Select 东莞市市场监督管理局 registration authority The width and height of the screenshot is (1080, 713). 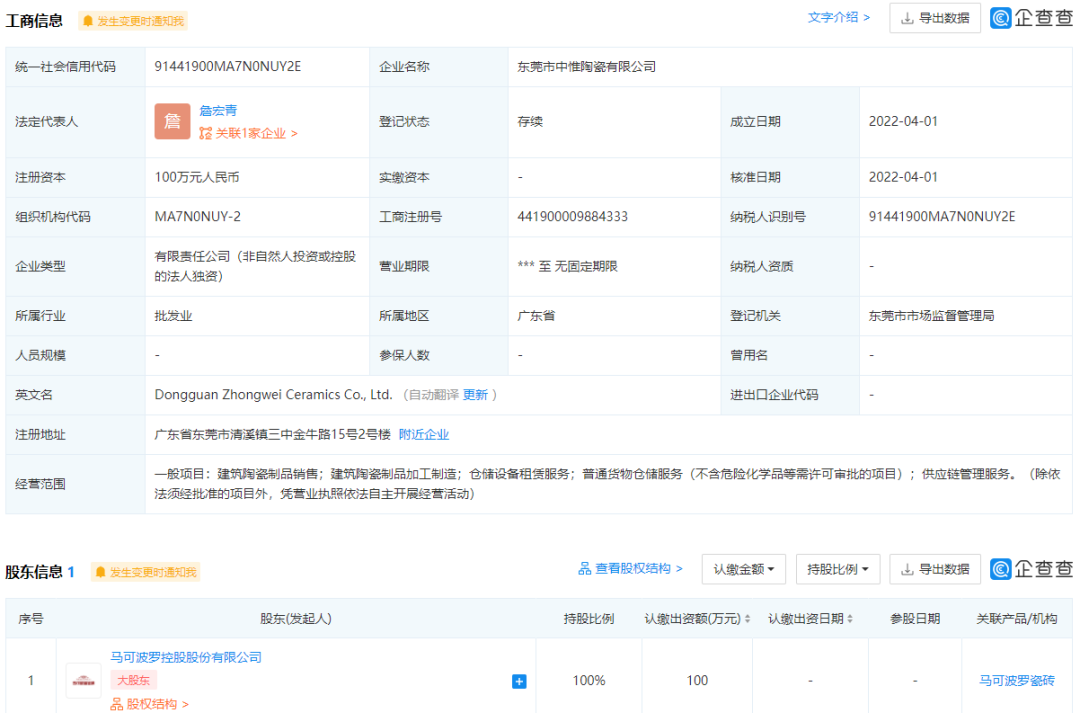pos(931,316)
